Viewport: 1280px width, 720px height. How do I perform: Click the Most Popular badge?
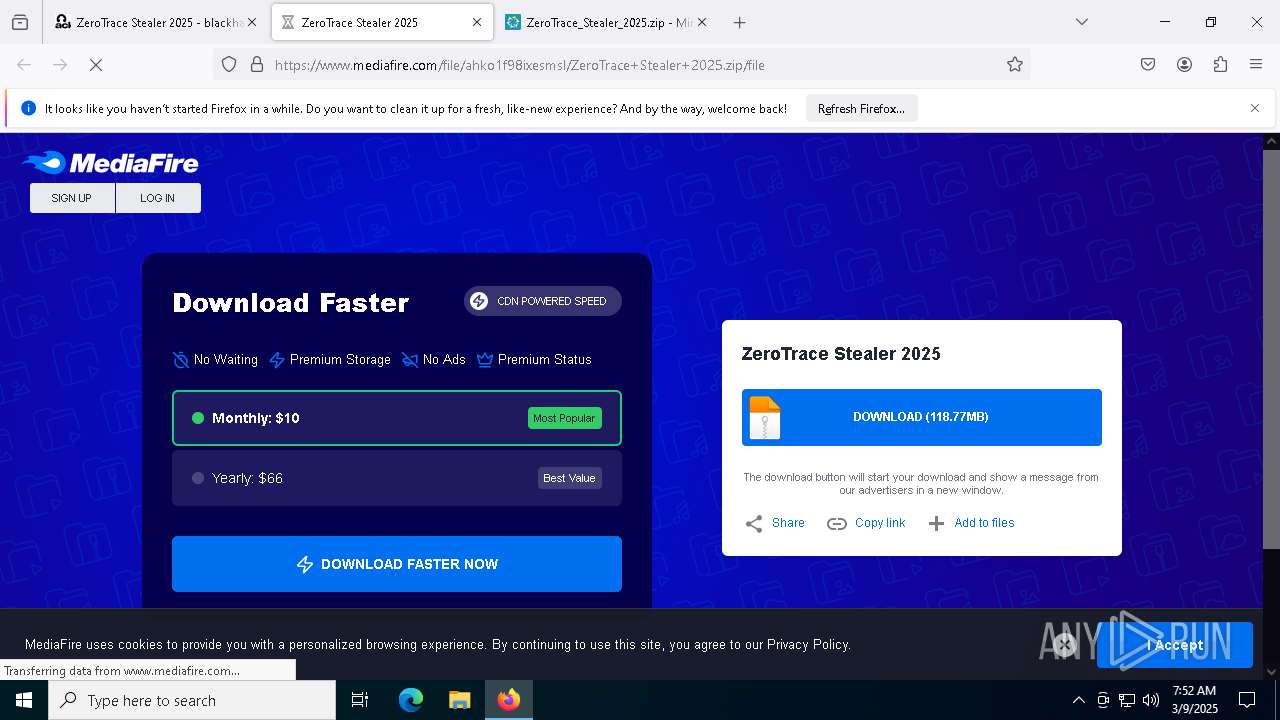pyautogui.click(x=565, y=418)
